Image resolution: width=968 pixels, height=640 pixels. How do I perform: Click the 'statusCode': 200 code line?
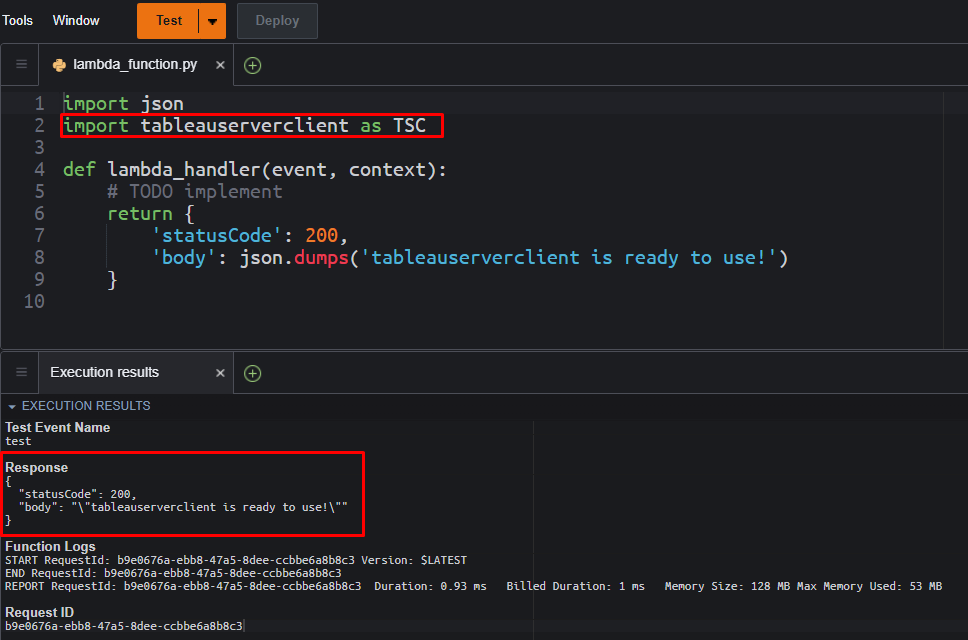pyautogui.click(x=250, y=235)
